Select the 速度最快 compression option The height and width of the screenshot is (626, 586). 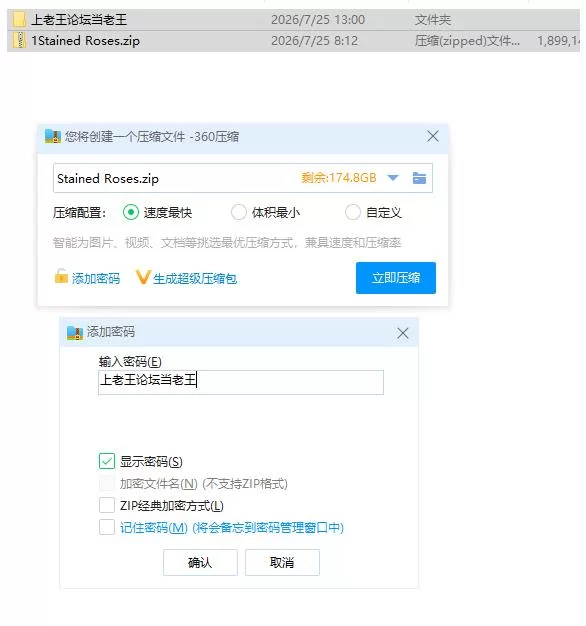pyautogui.click(x=131, y=212)
